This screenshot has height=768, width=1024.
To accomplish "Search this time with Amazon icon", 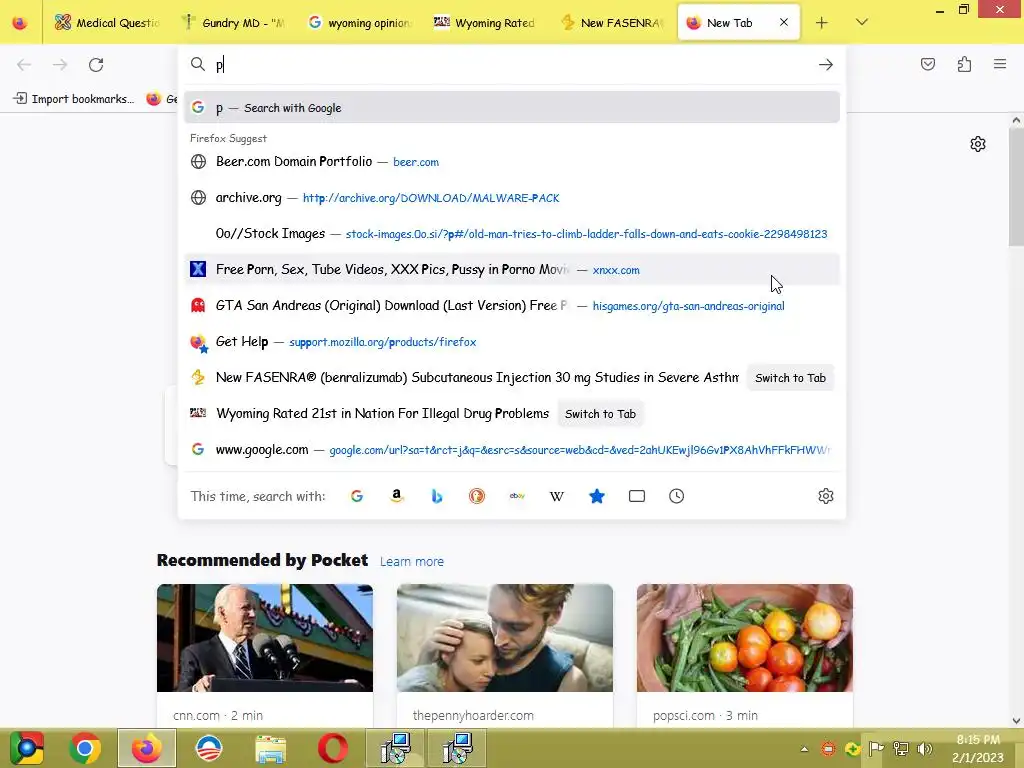I will click(x=396, y=496).
